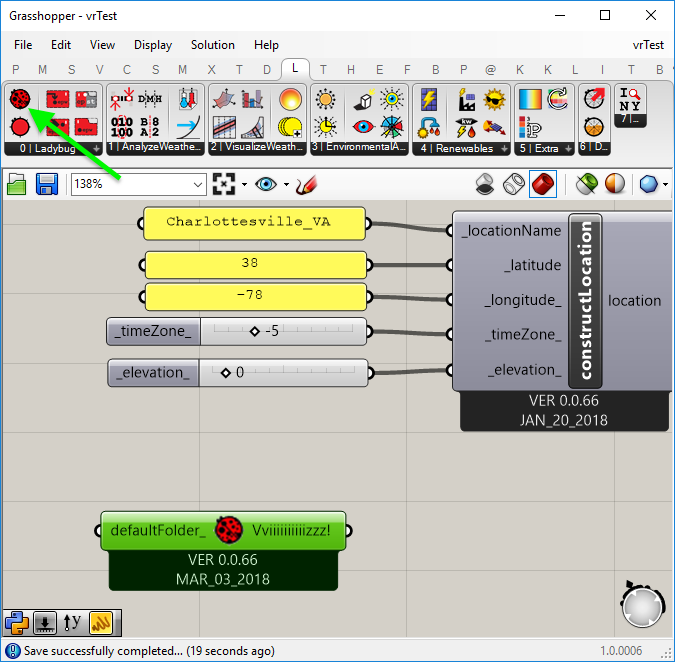Click the 3D surface chart icon
The height and width of the screenshot is (662, 675).
tap(224, 99)
